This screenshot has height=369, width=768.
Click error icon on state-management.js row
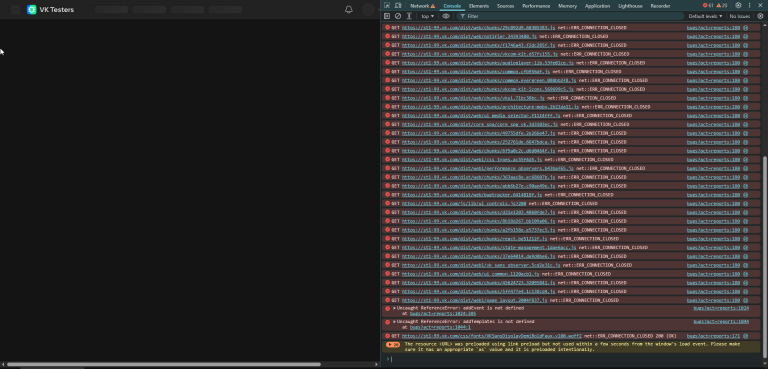coord(387,247)
